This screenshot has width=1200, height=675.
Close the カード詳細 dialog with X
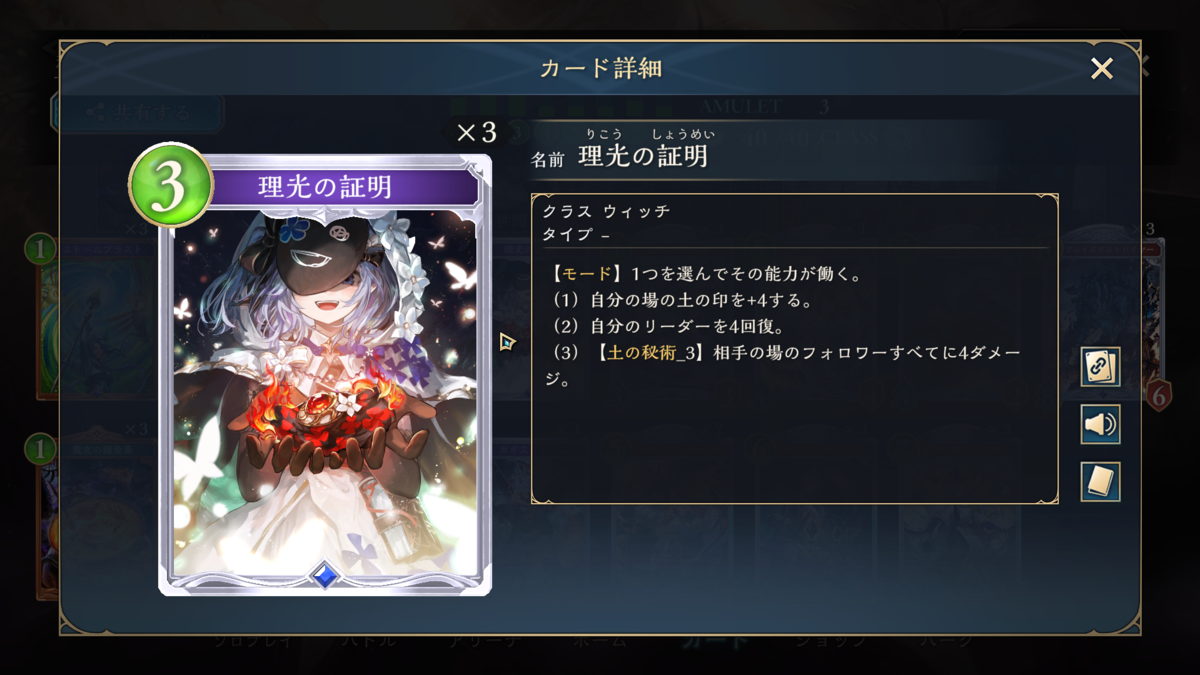(x=1101, y=68)
